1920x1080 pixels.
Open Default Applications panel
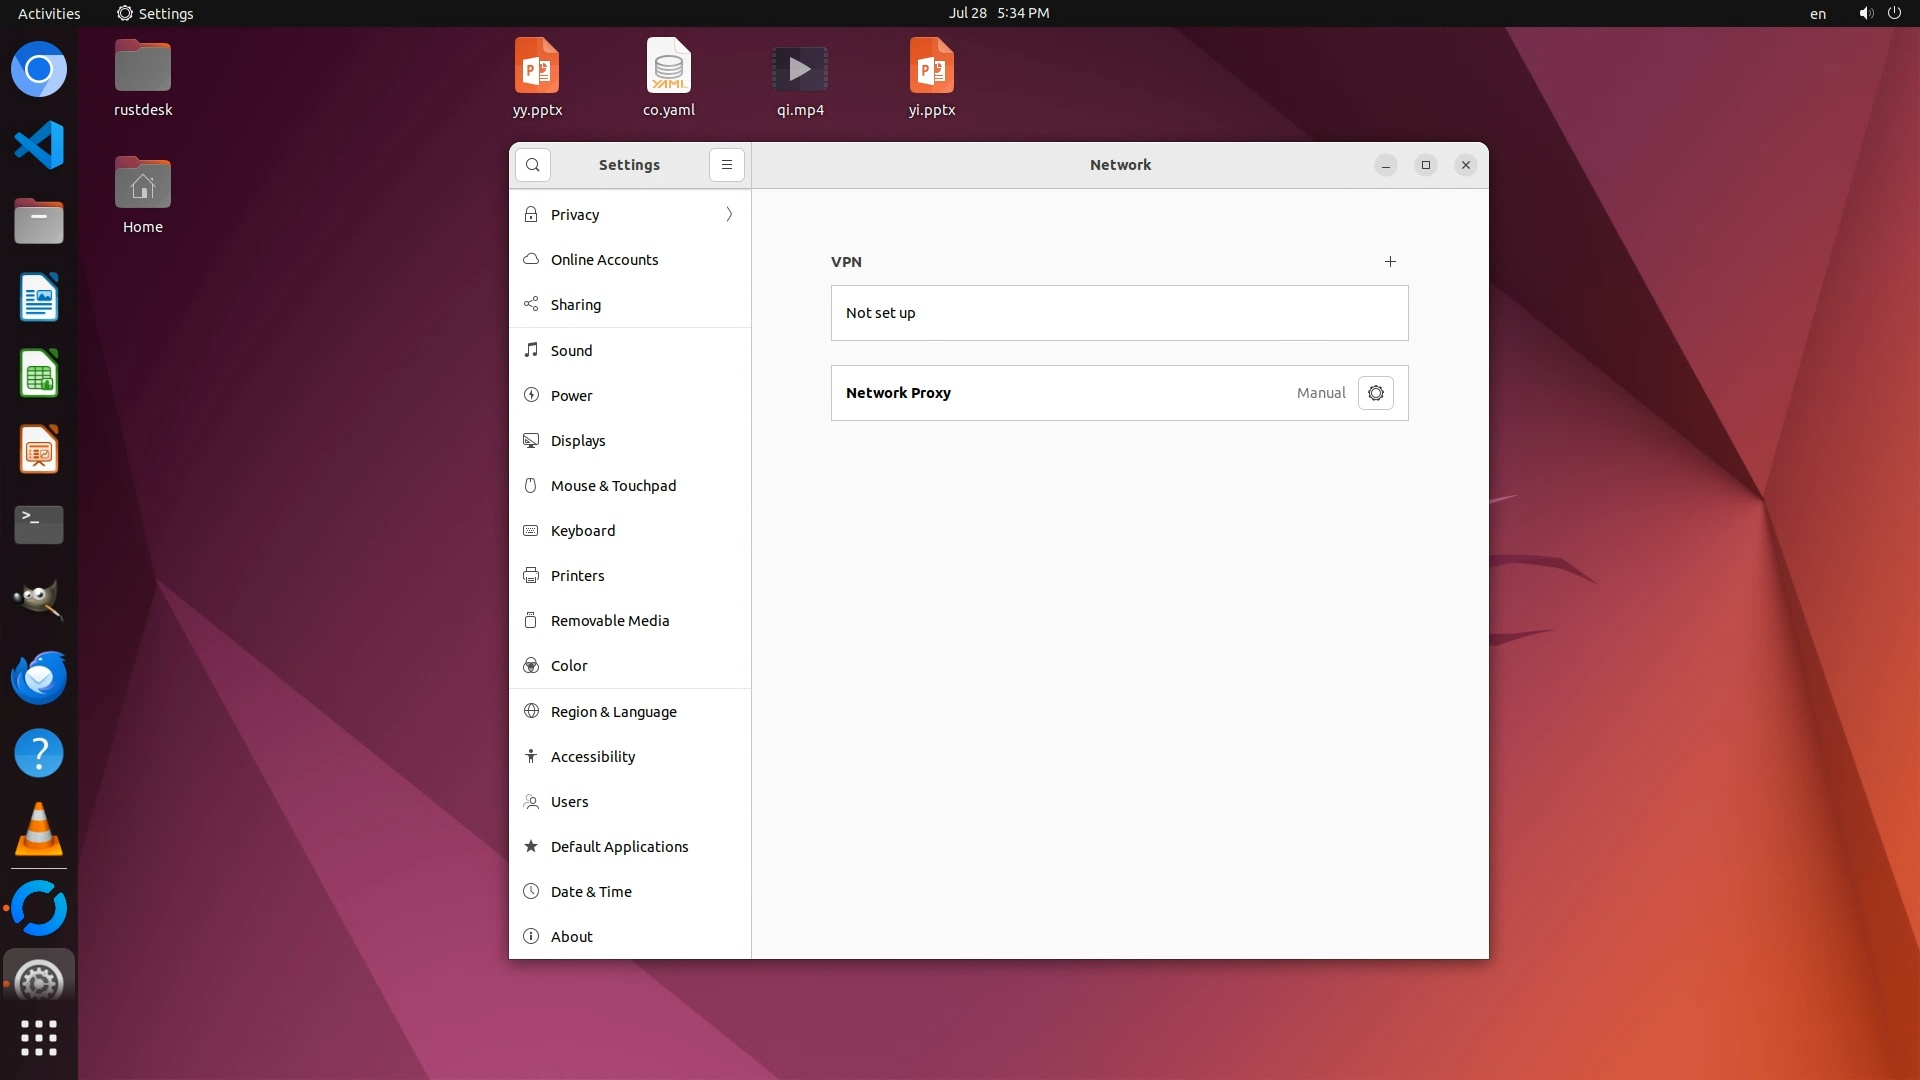(619, 847)
